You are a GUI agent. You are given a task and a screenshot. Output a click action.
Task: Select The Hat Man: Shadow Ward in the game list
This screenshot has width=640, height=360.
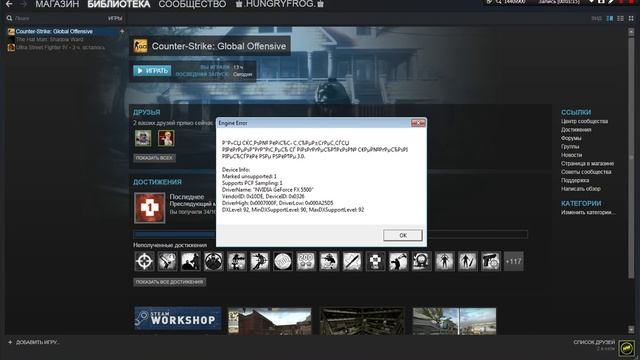[x=49, y=39]
